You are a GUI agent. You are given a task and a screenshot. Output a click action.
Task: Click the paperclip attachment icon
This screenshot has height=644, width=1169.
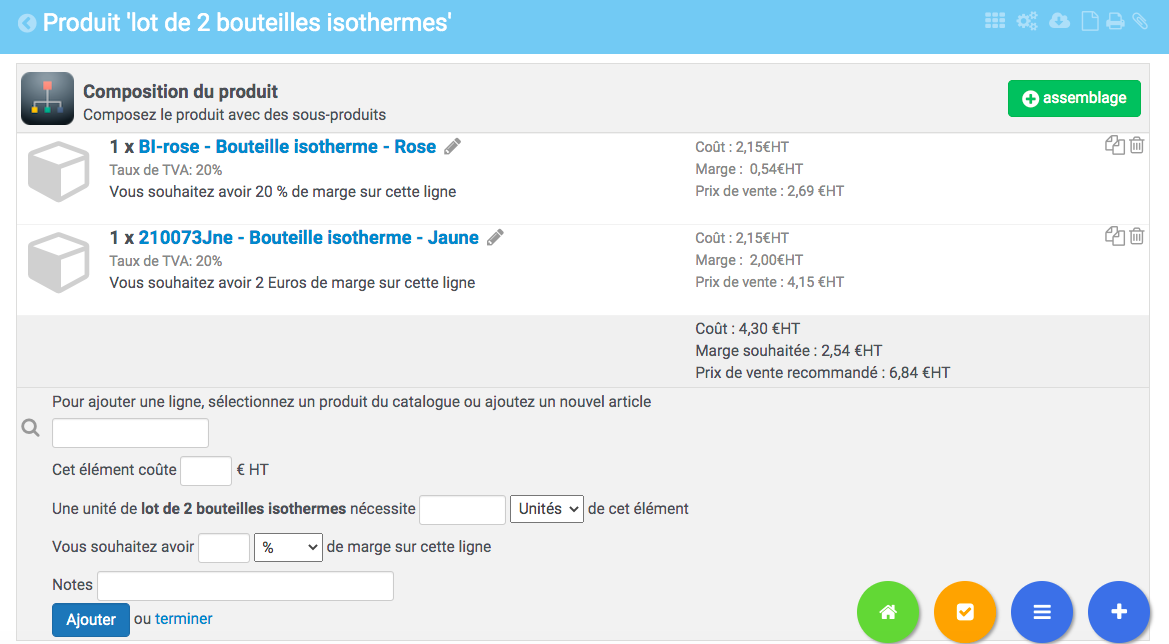1140,21
